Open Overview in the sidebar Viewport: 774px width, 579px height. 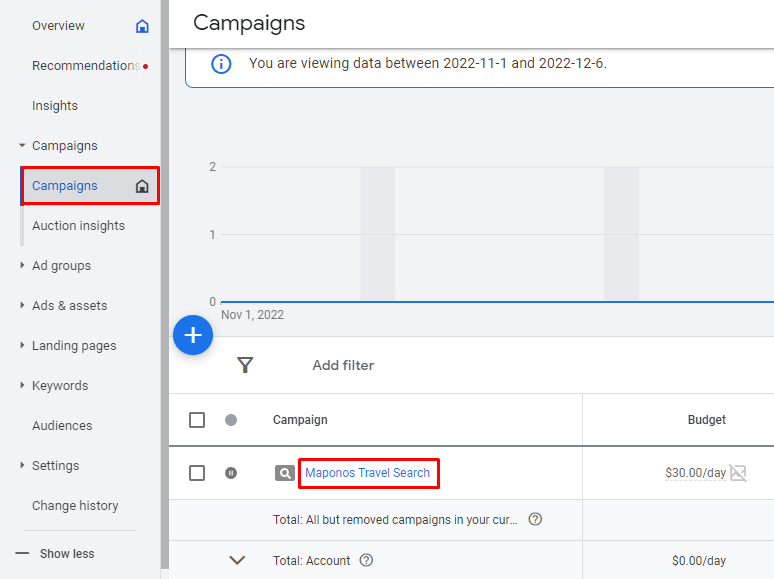coord(58,26)
